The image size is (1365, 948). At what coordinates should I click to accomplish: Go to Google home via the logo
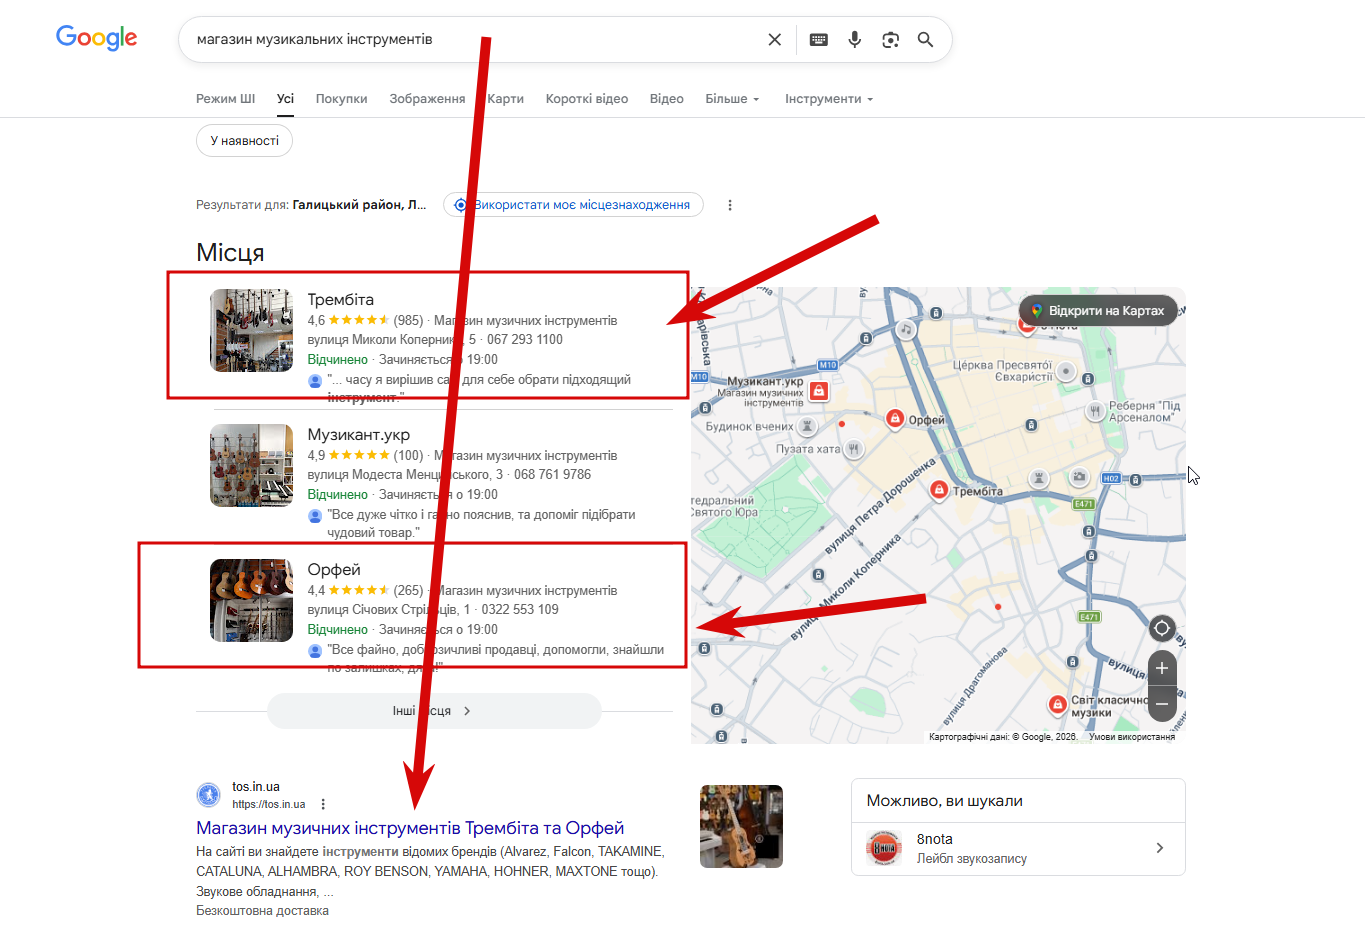click(x=97, y=38)
